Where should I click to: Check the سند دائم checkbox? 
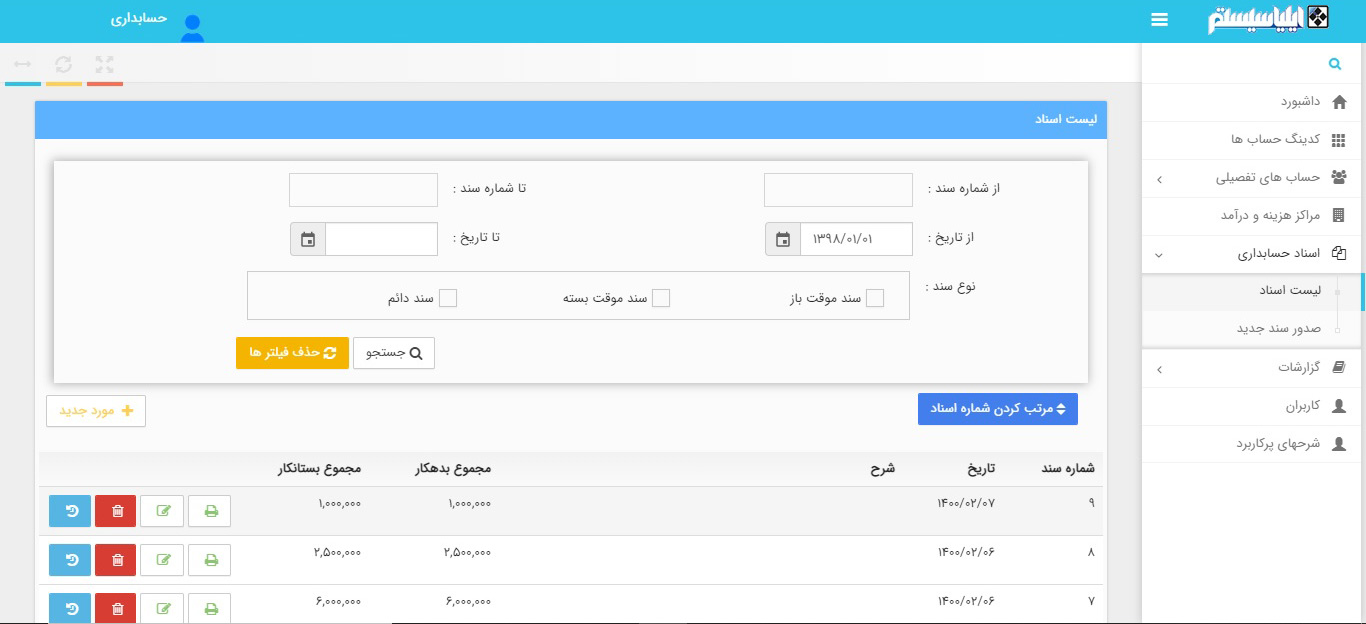[449, 297]
